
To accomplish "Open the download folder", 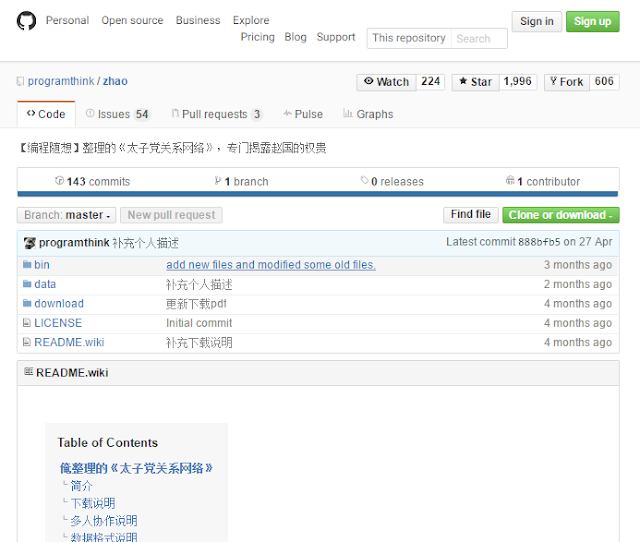I will click(59, 304).
